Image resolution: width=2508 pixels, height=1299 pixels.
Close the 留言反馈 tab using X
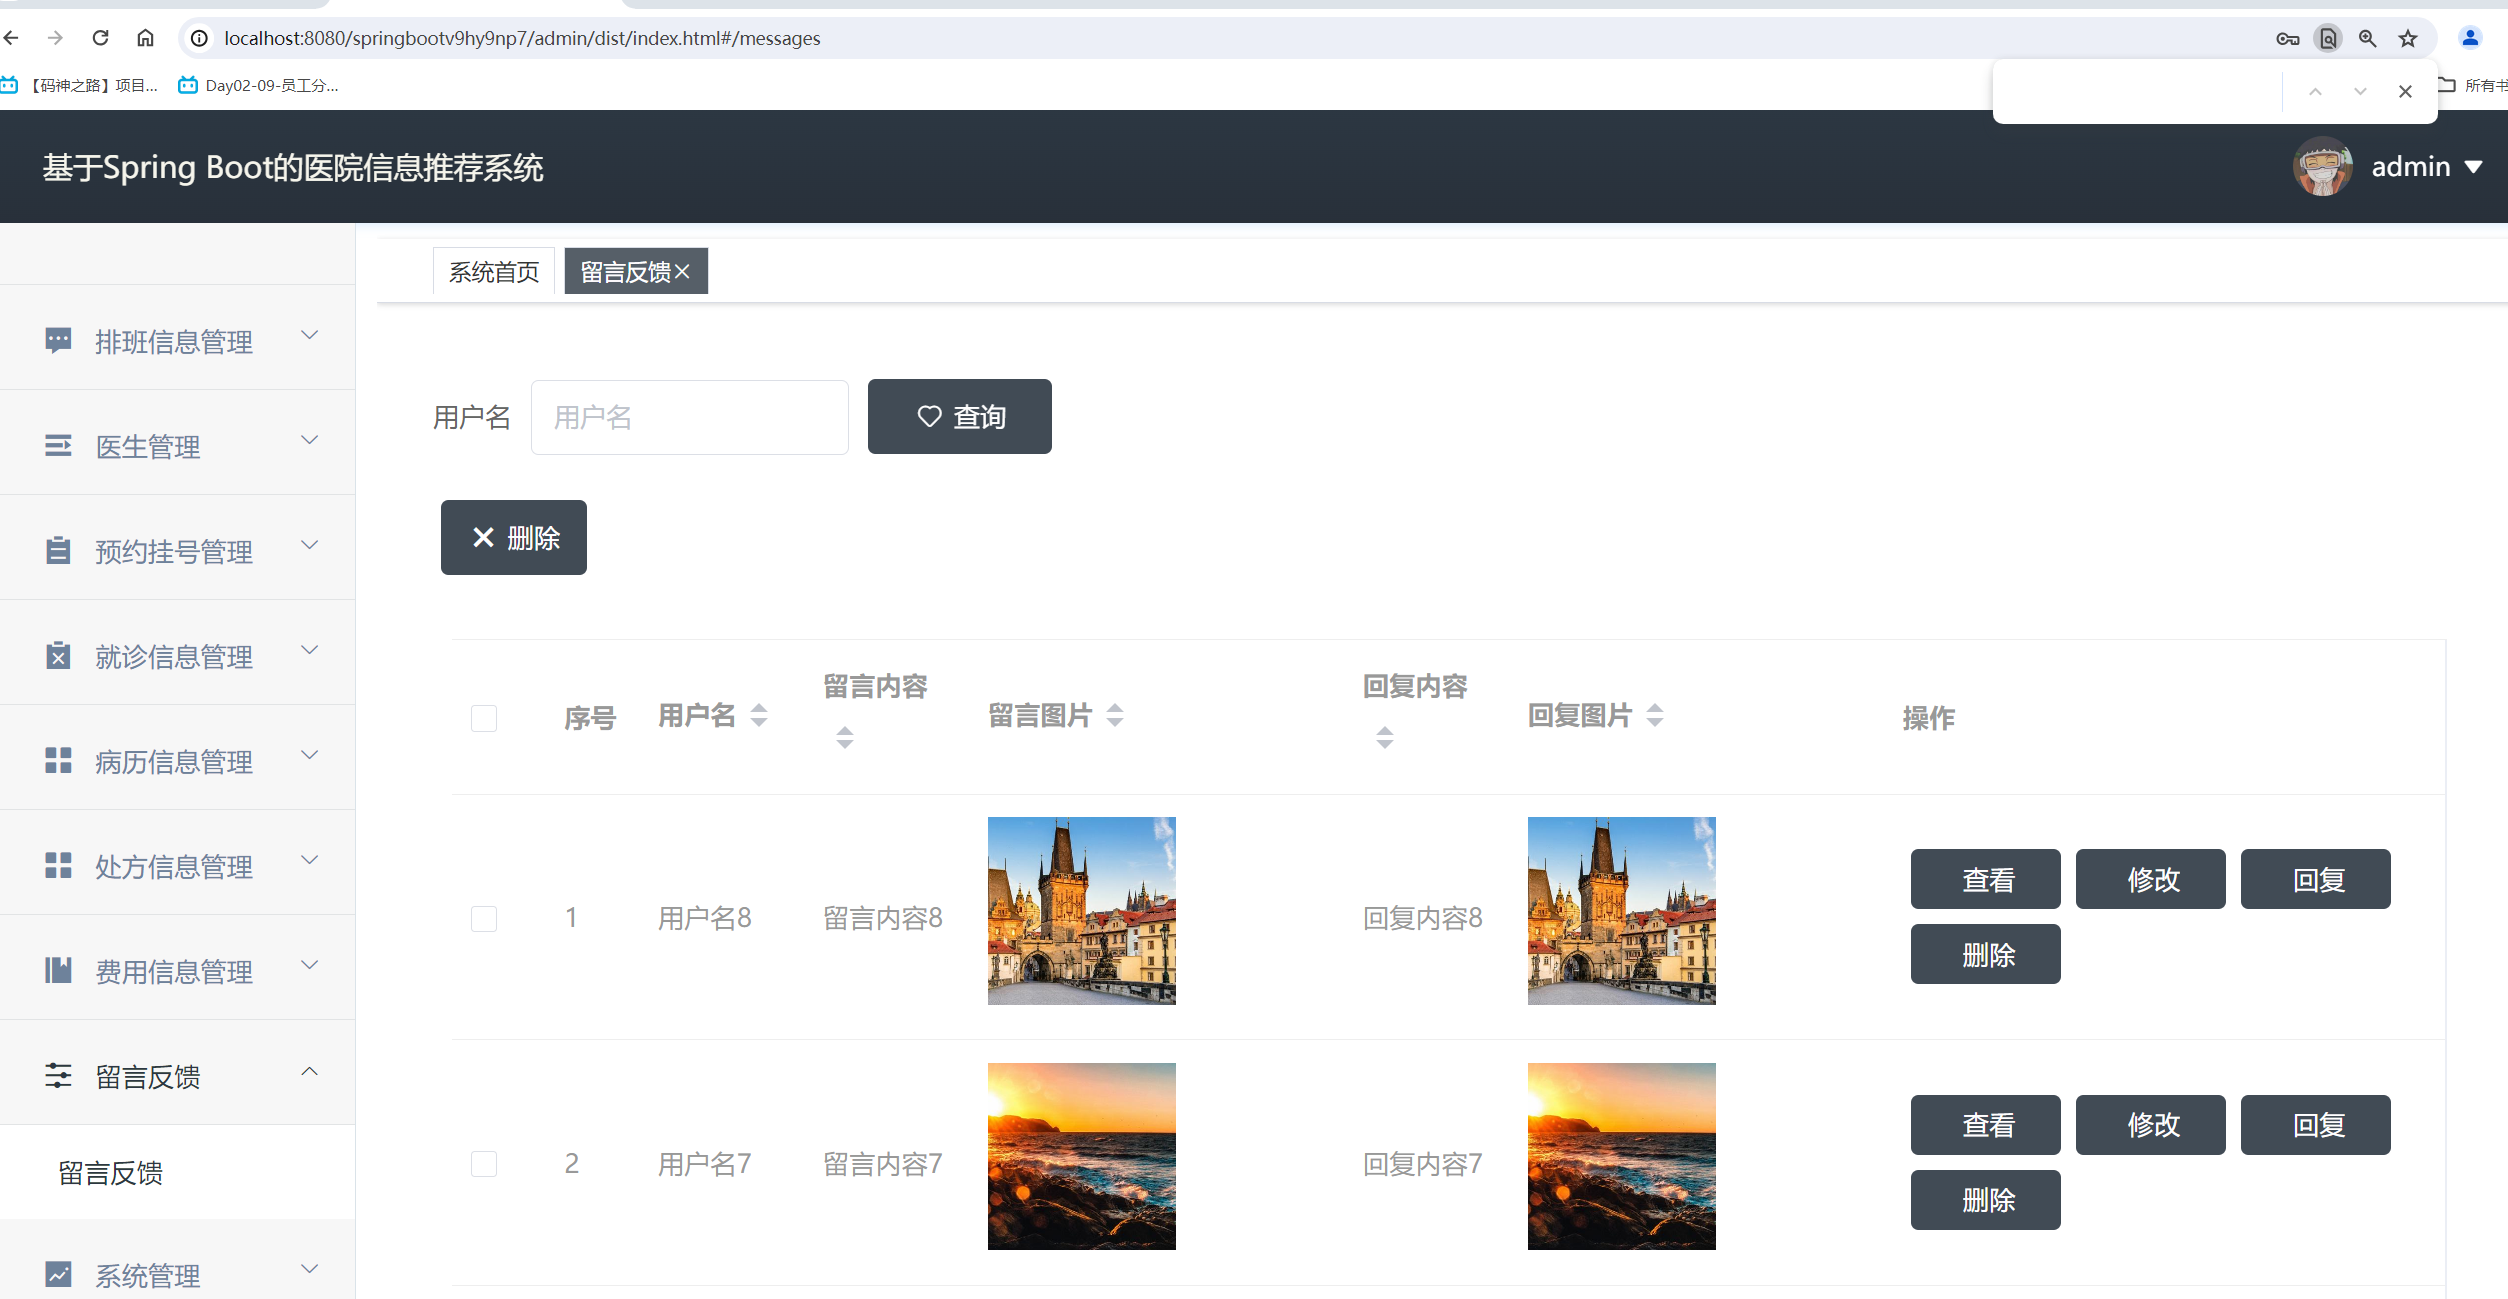pos(683,272)
